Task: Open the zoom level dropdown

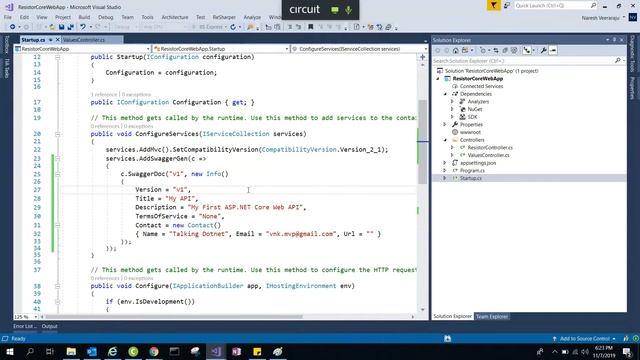Action: 36,317
